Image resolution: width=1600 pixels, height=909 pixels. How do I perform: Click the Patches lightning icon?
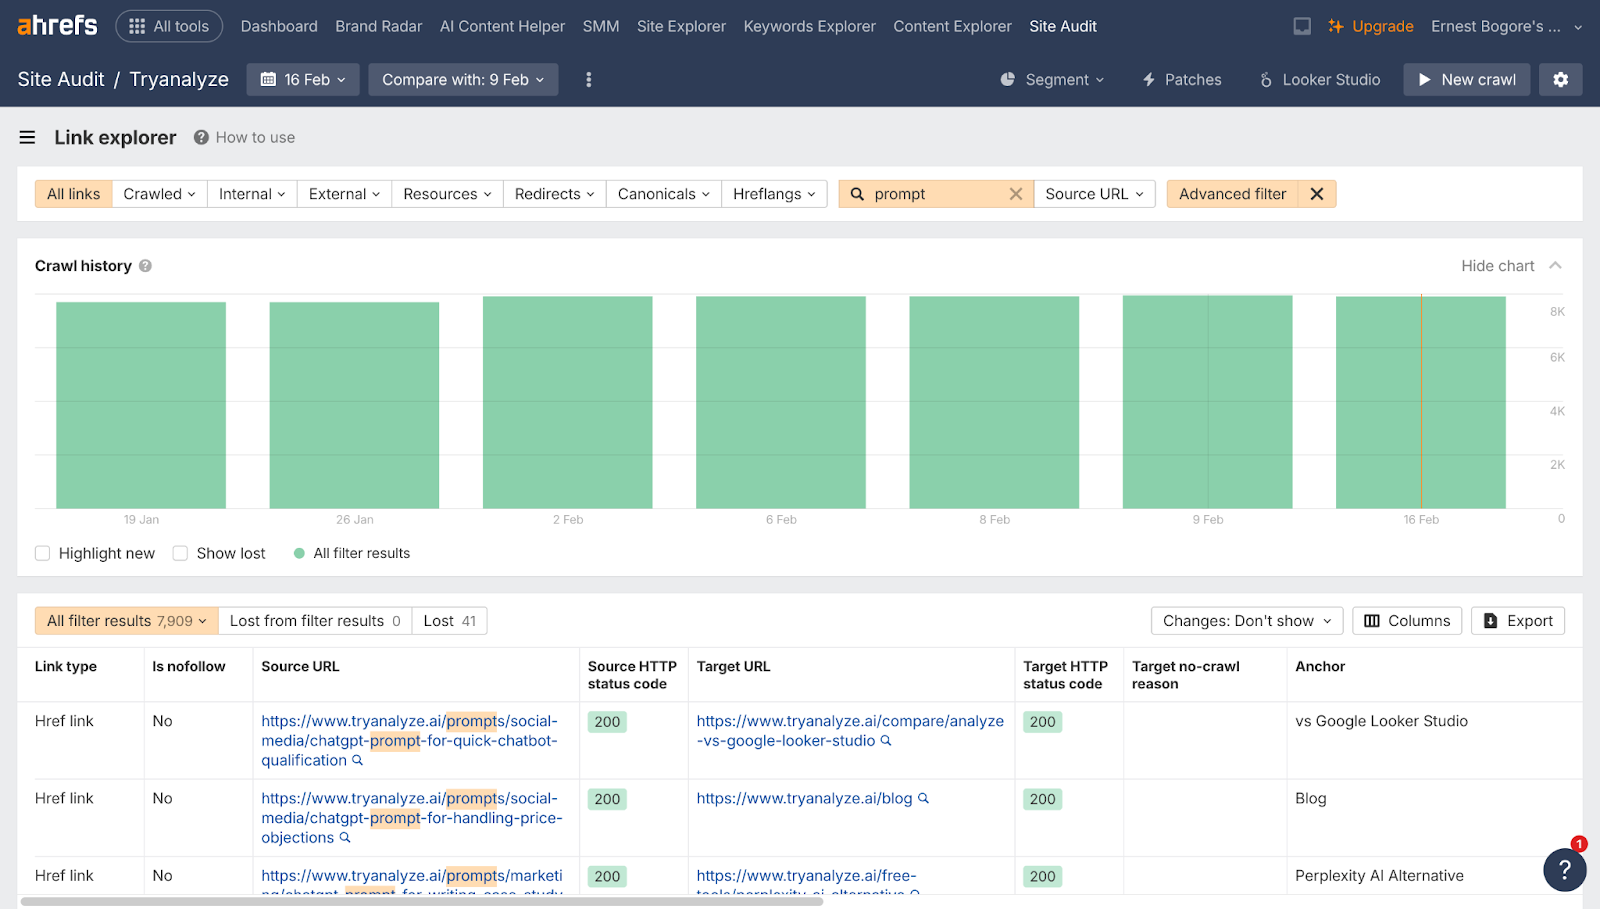pyautogui.click(x=1148, y=79)
